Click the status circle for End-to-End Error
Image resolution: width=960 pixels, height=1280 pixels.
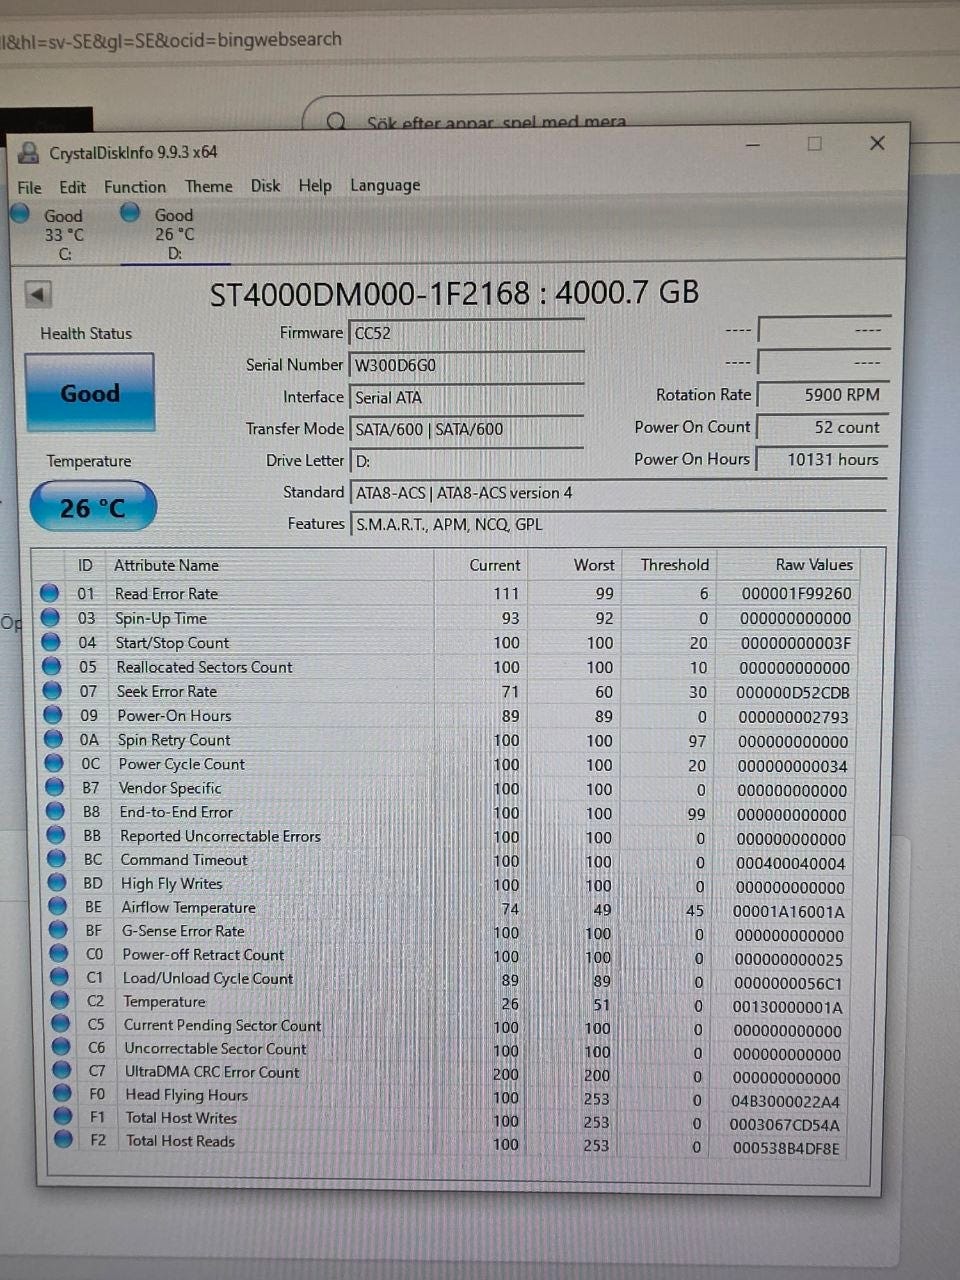pyautogui.click(x=57, y=811)
